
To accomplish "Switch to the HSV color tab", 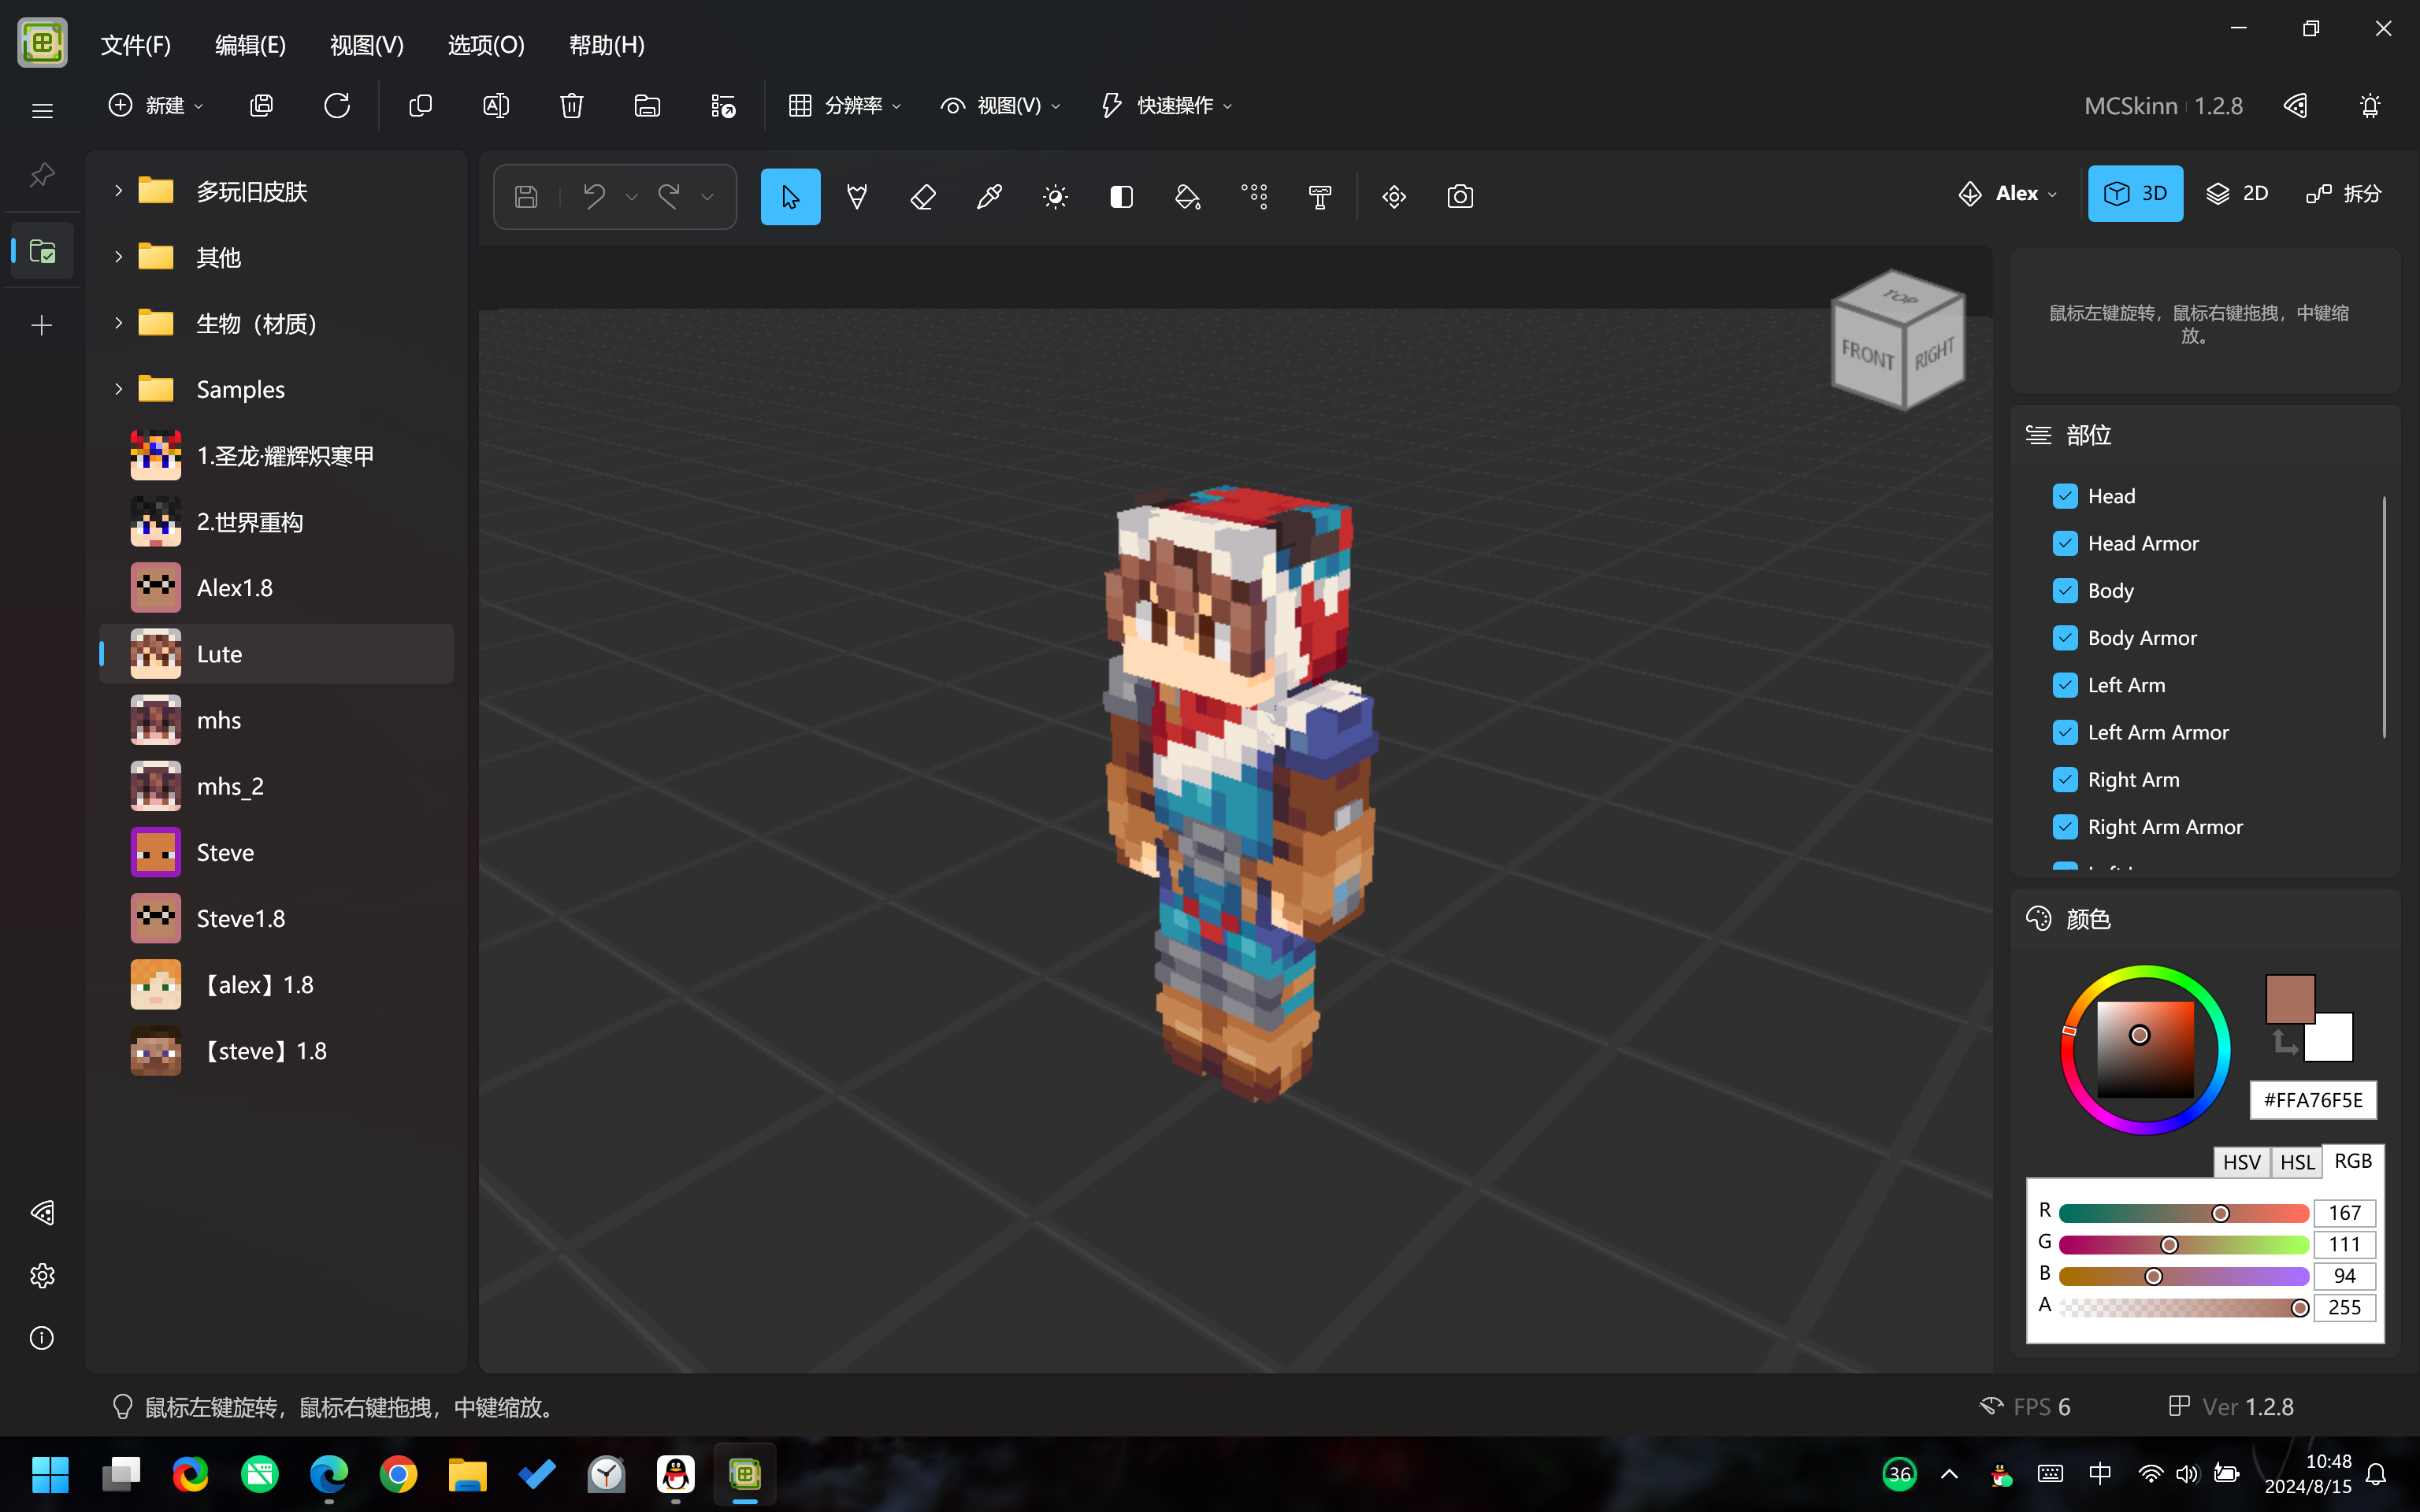I will point(2241,1162).
